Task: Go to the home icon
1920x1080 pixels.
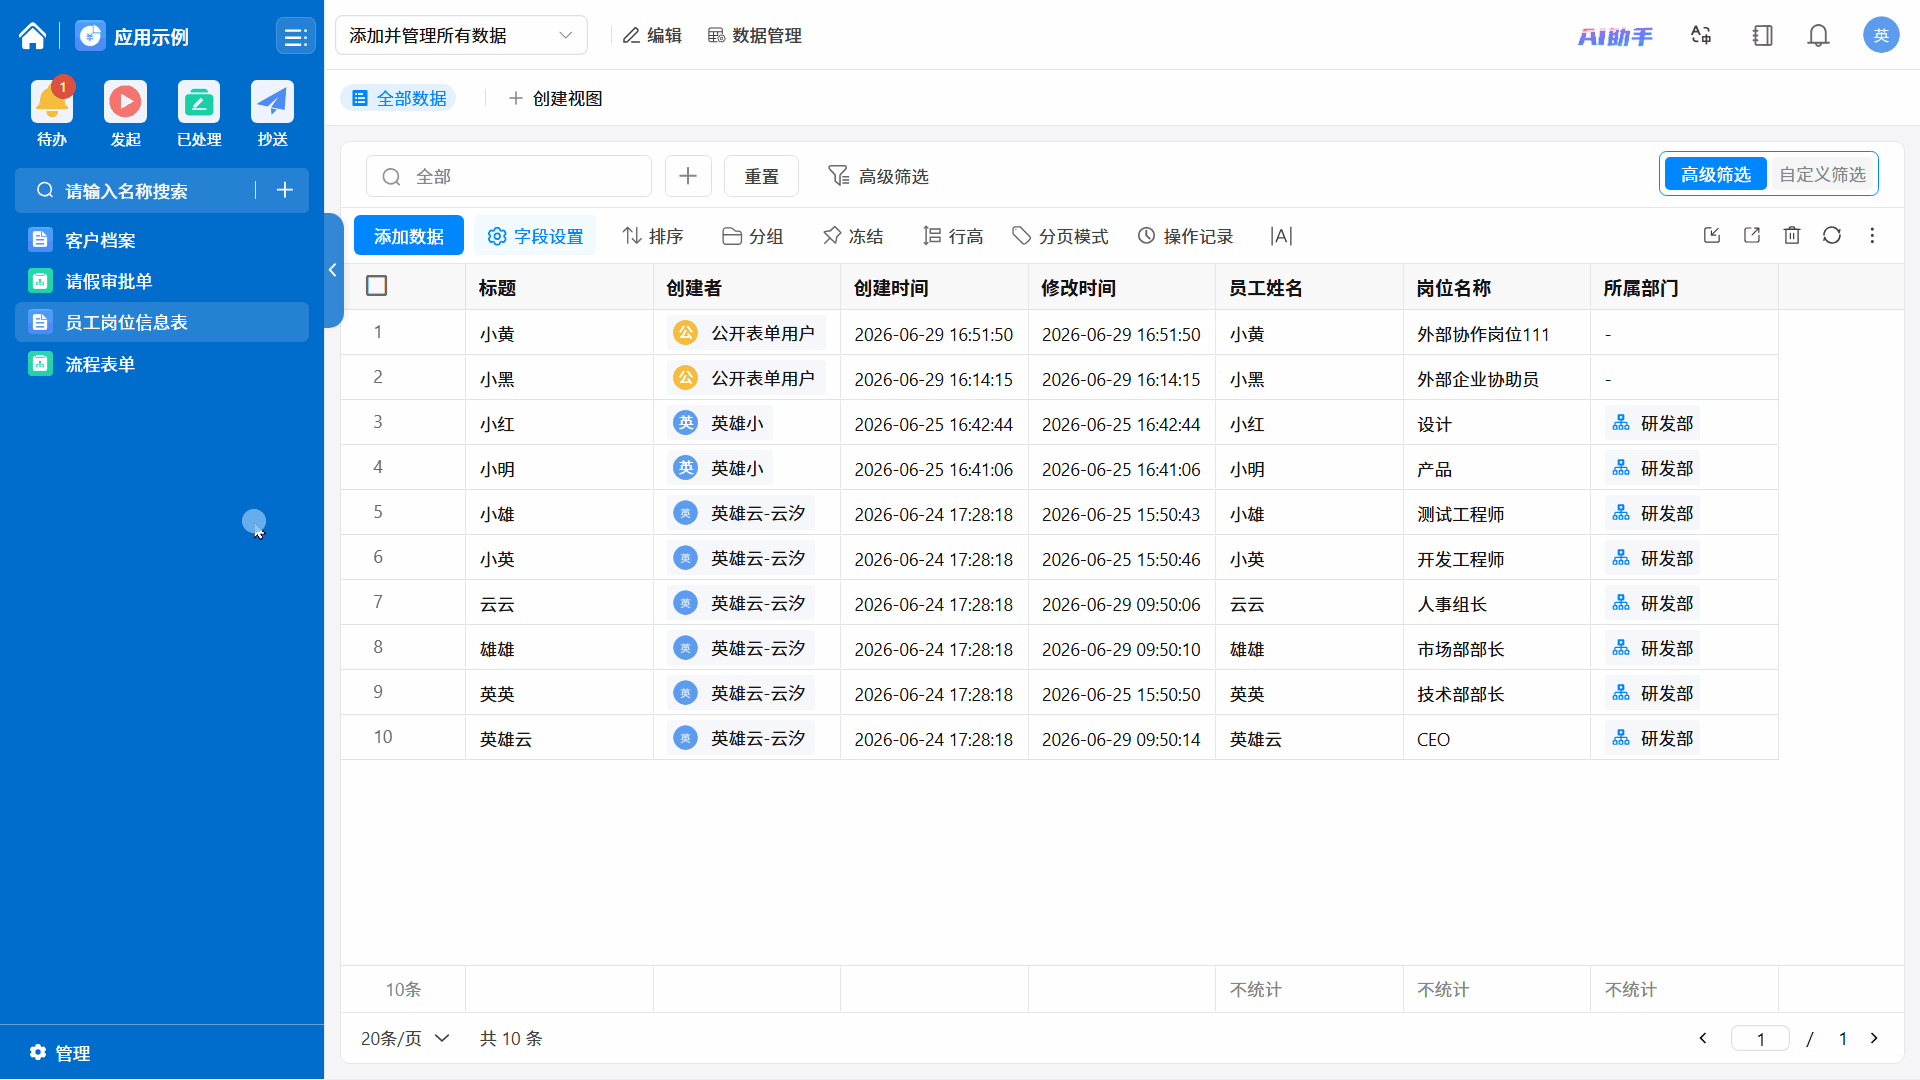Action: 32,36
